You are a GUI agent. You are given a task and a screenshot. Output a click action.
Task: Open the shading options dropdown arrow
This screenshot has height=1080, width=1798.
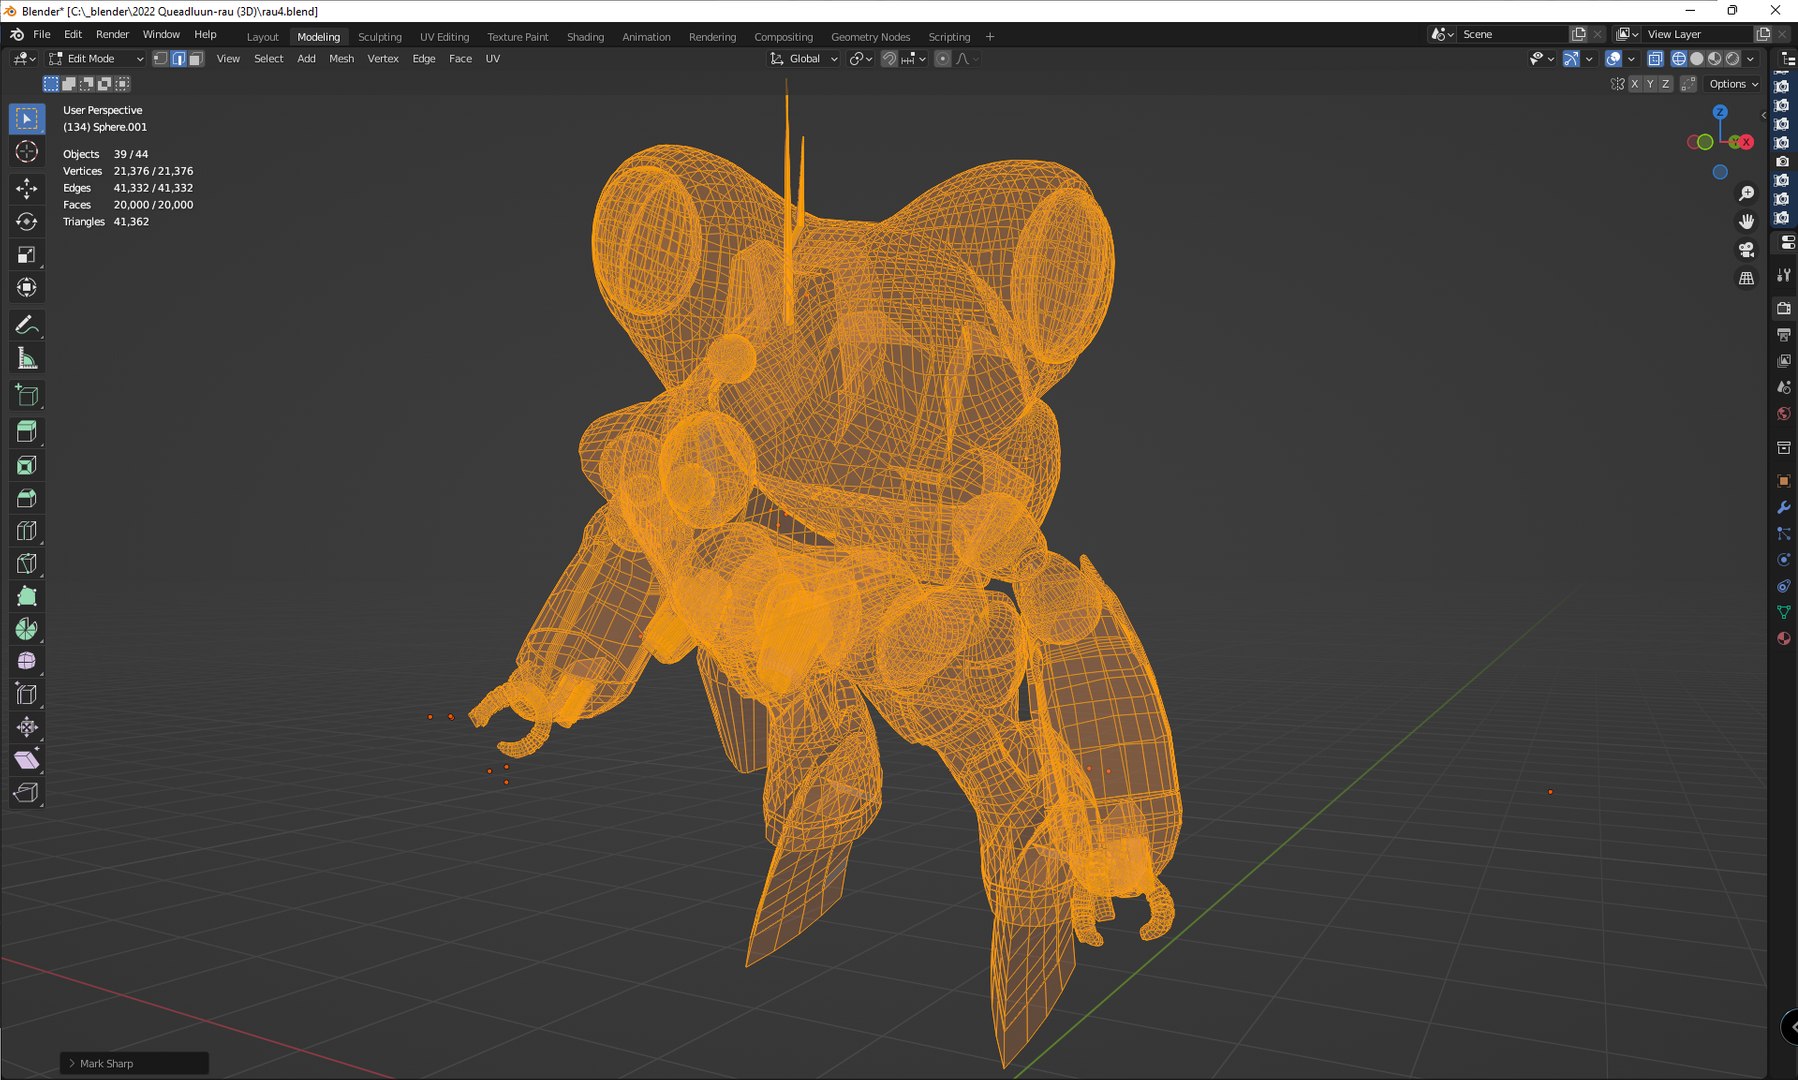tap(1750, 59)
